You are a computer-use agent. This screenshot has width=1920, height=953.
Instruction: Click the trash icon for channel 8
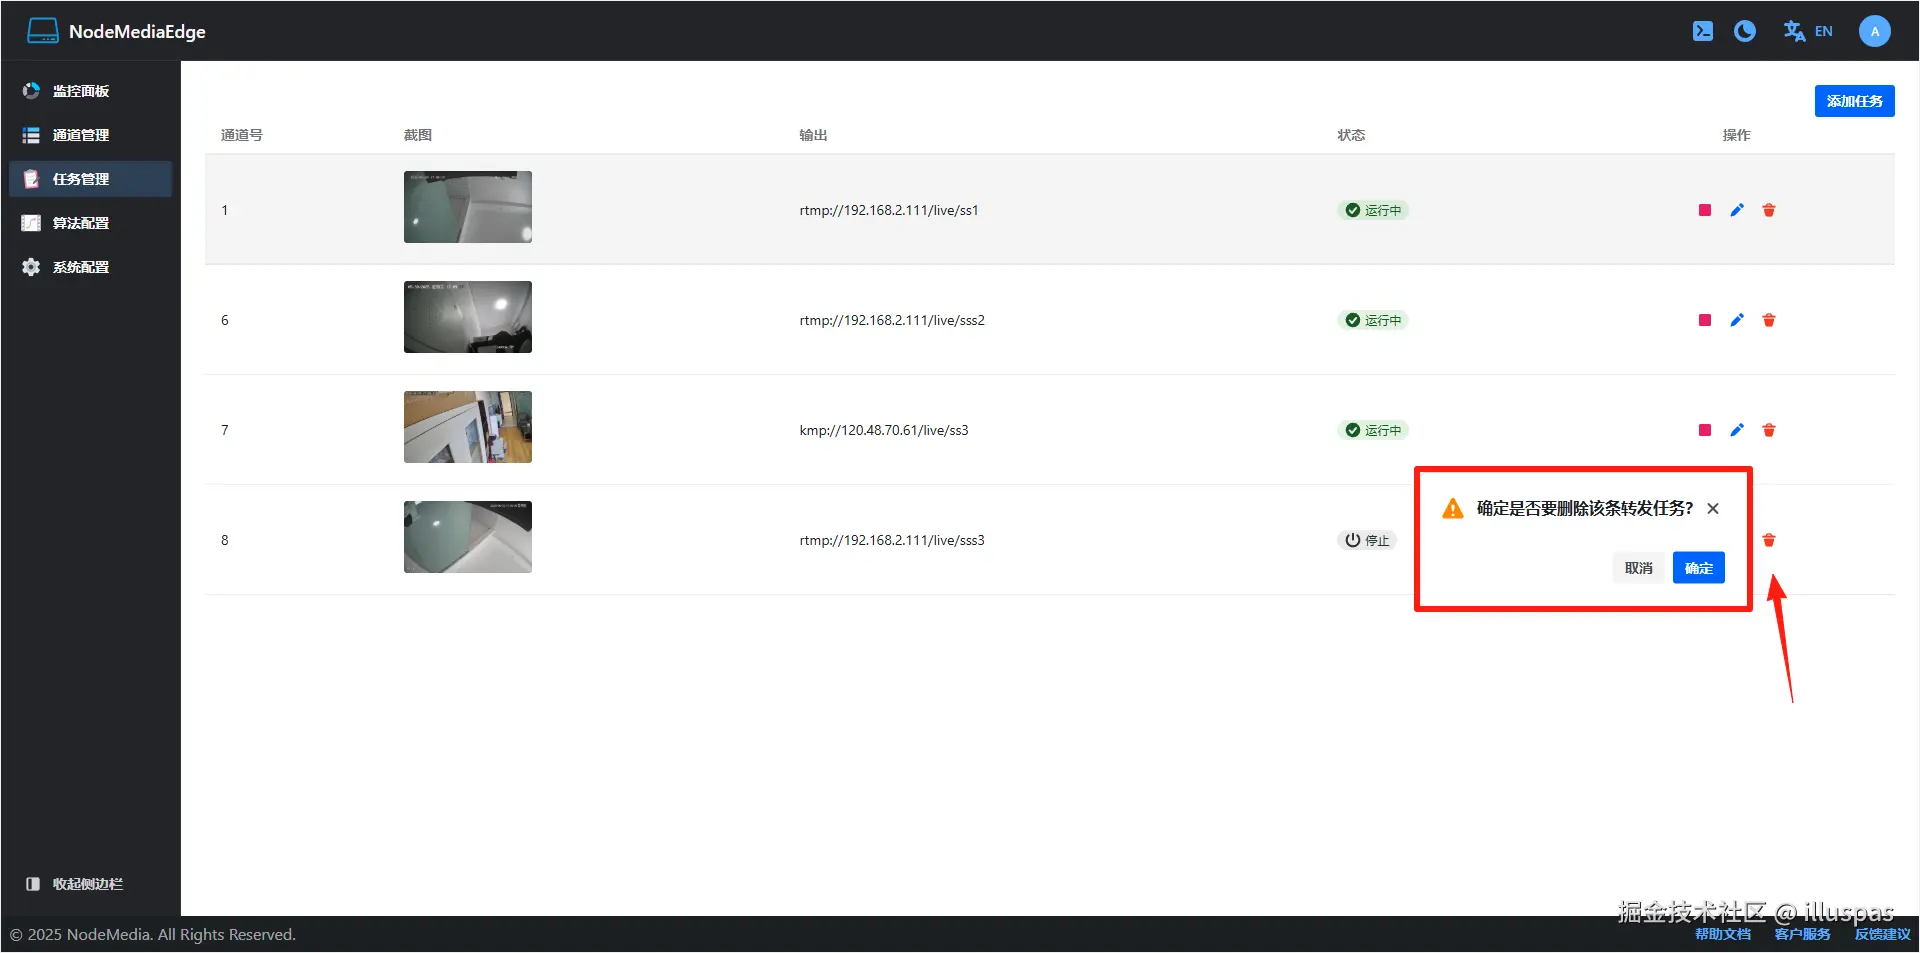[1769, 540]
